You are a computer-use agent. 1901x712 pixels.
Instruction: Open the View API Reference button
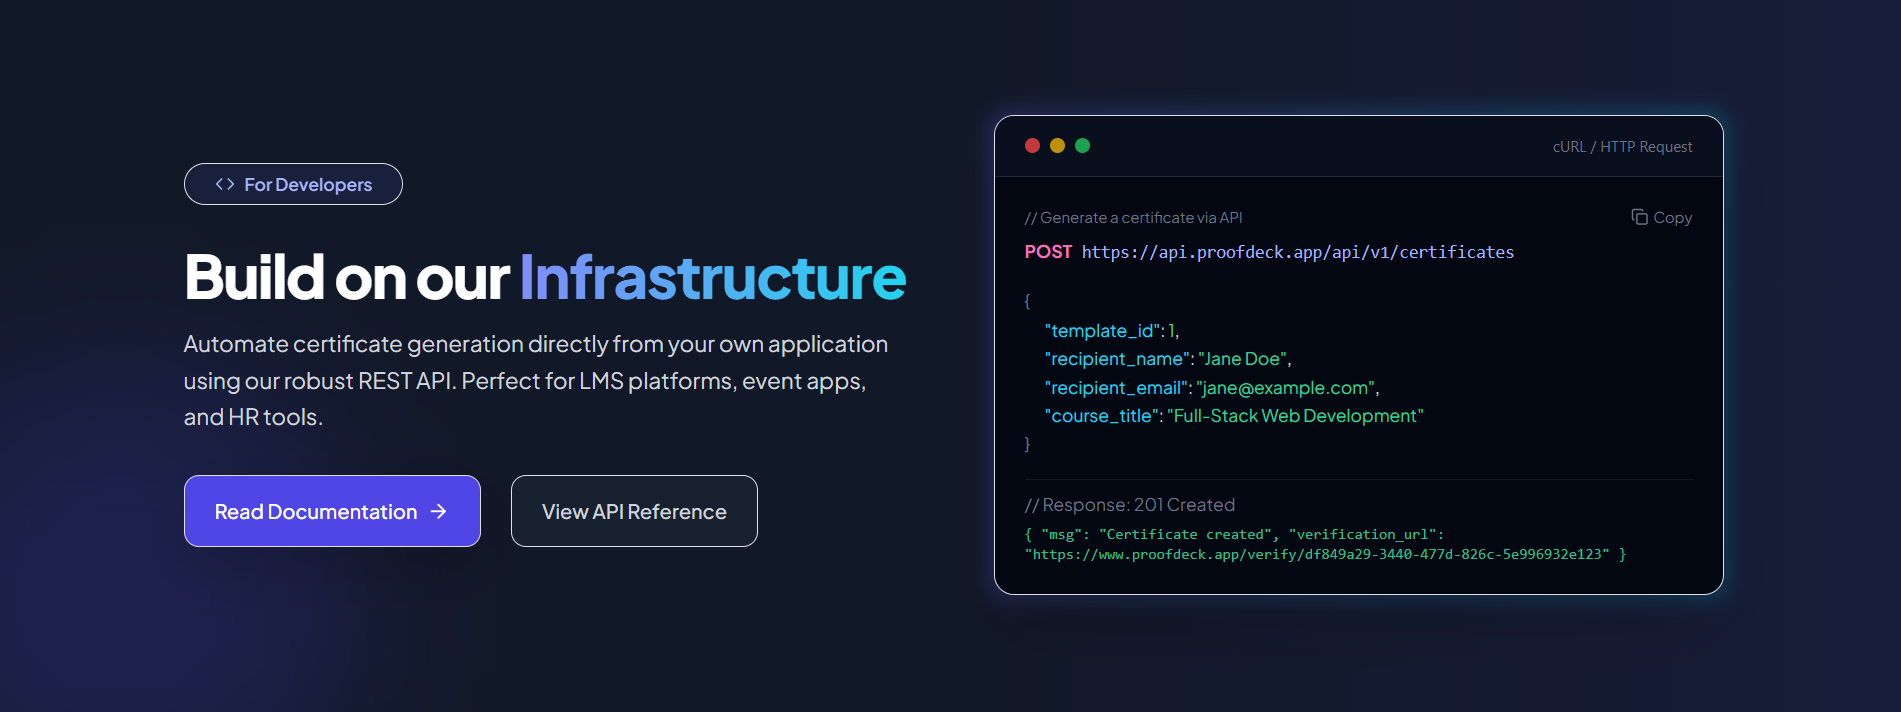point(634,511)
